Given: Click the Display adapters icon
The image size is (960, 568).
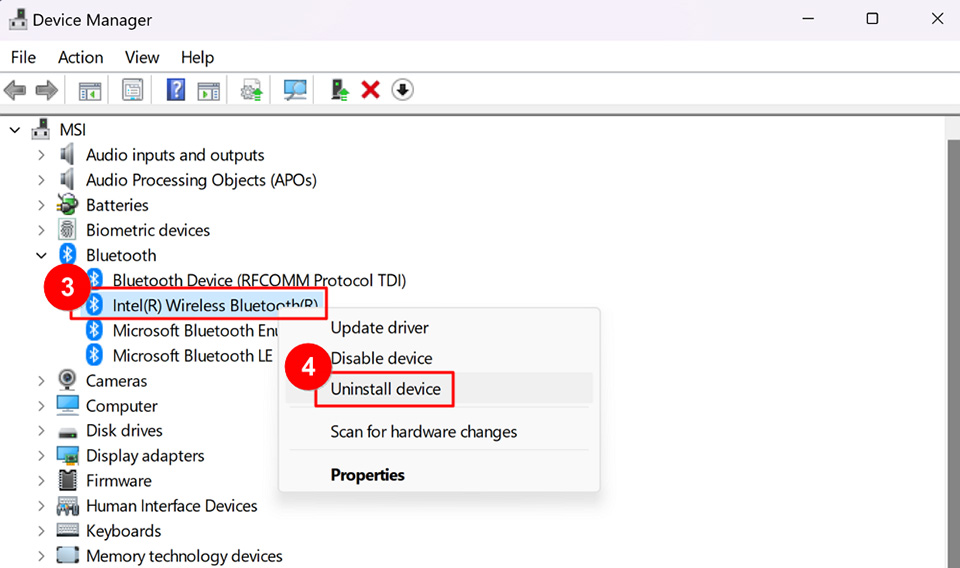Looking at the screenshot, I should pyautogui.click(x=67, y=455).
